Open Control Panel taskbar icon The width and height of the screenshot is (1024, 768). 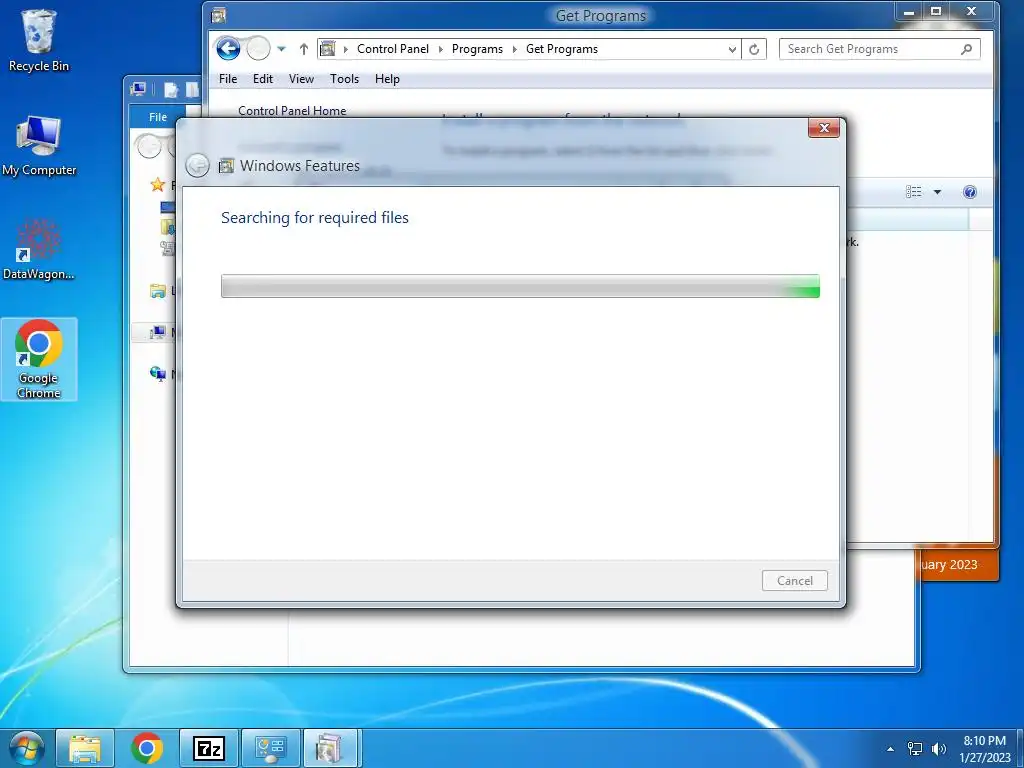[270, 748]
